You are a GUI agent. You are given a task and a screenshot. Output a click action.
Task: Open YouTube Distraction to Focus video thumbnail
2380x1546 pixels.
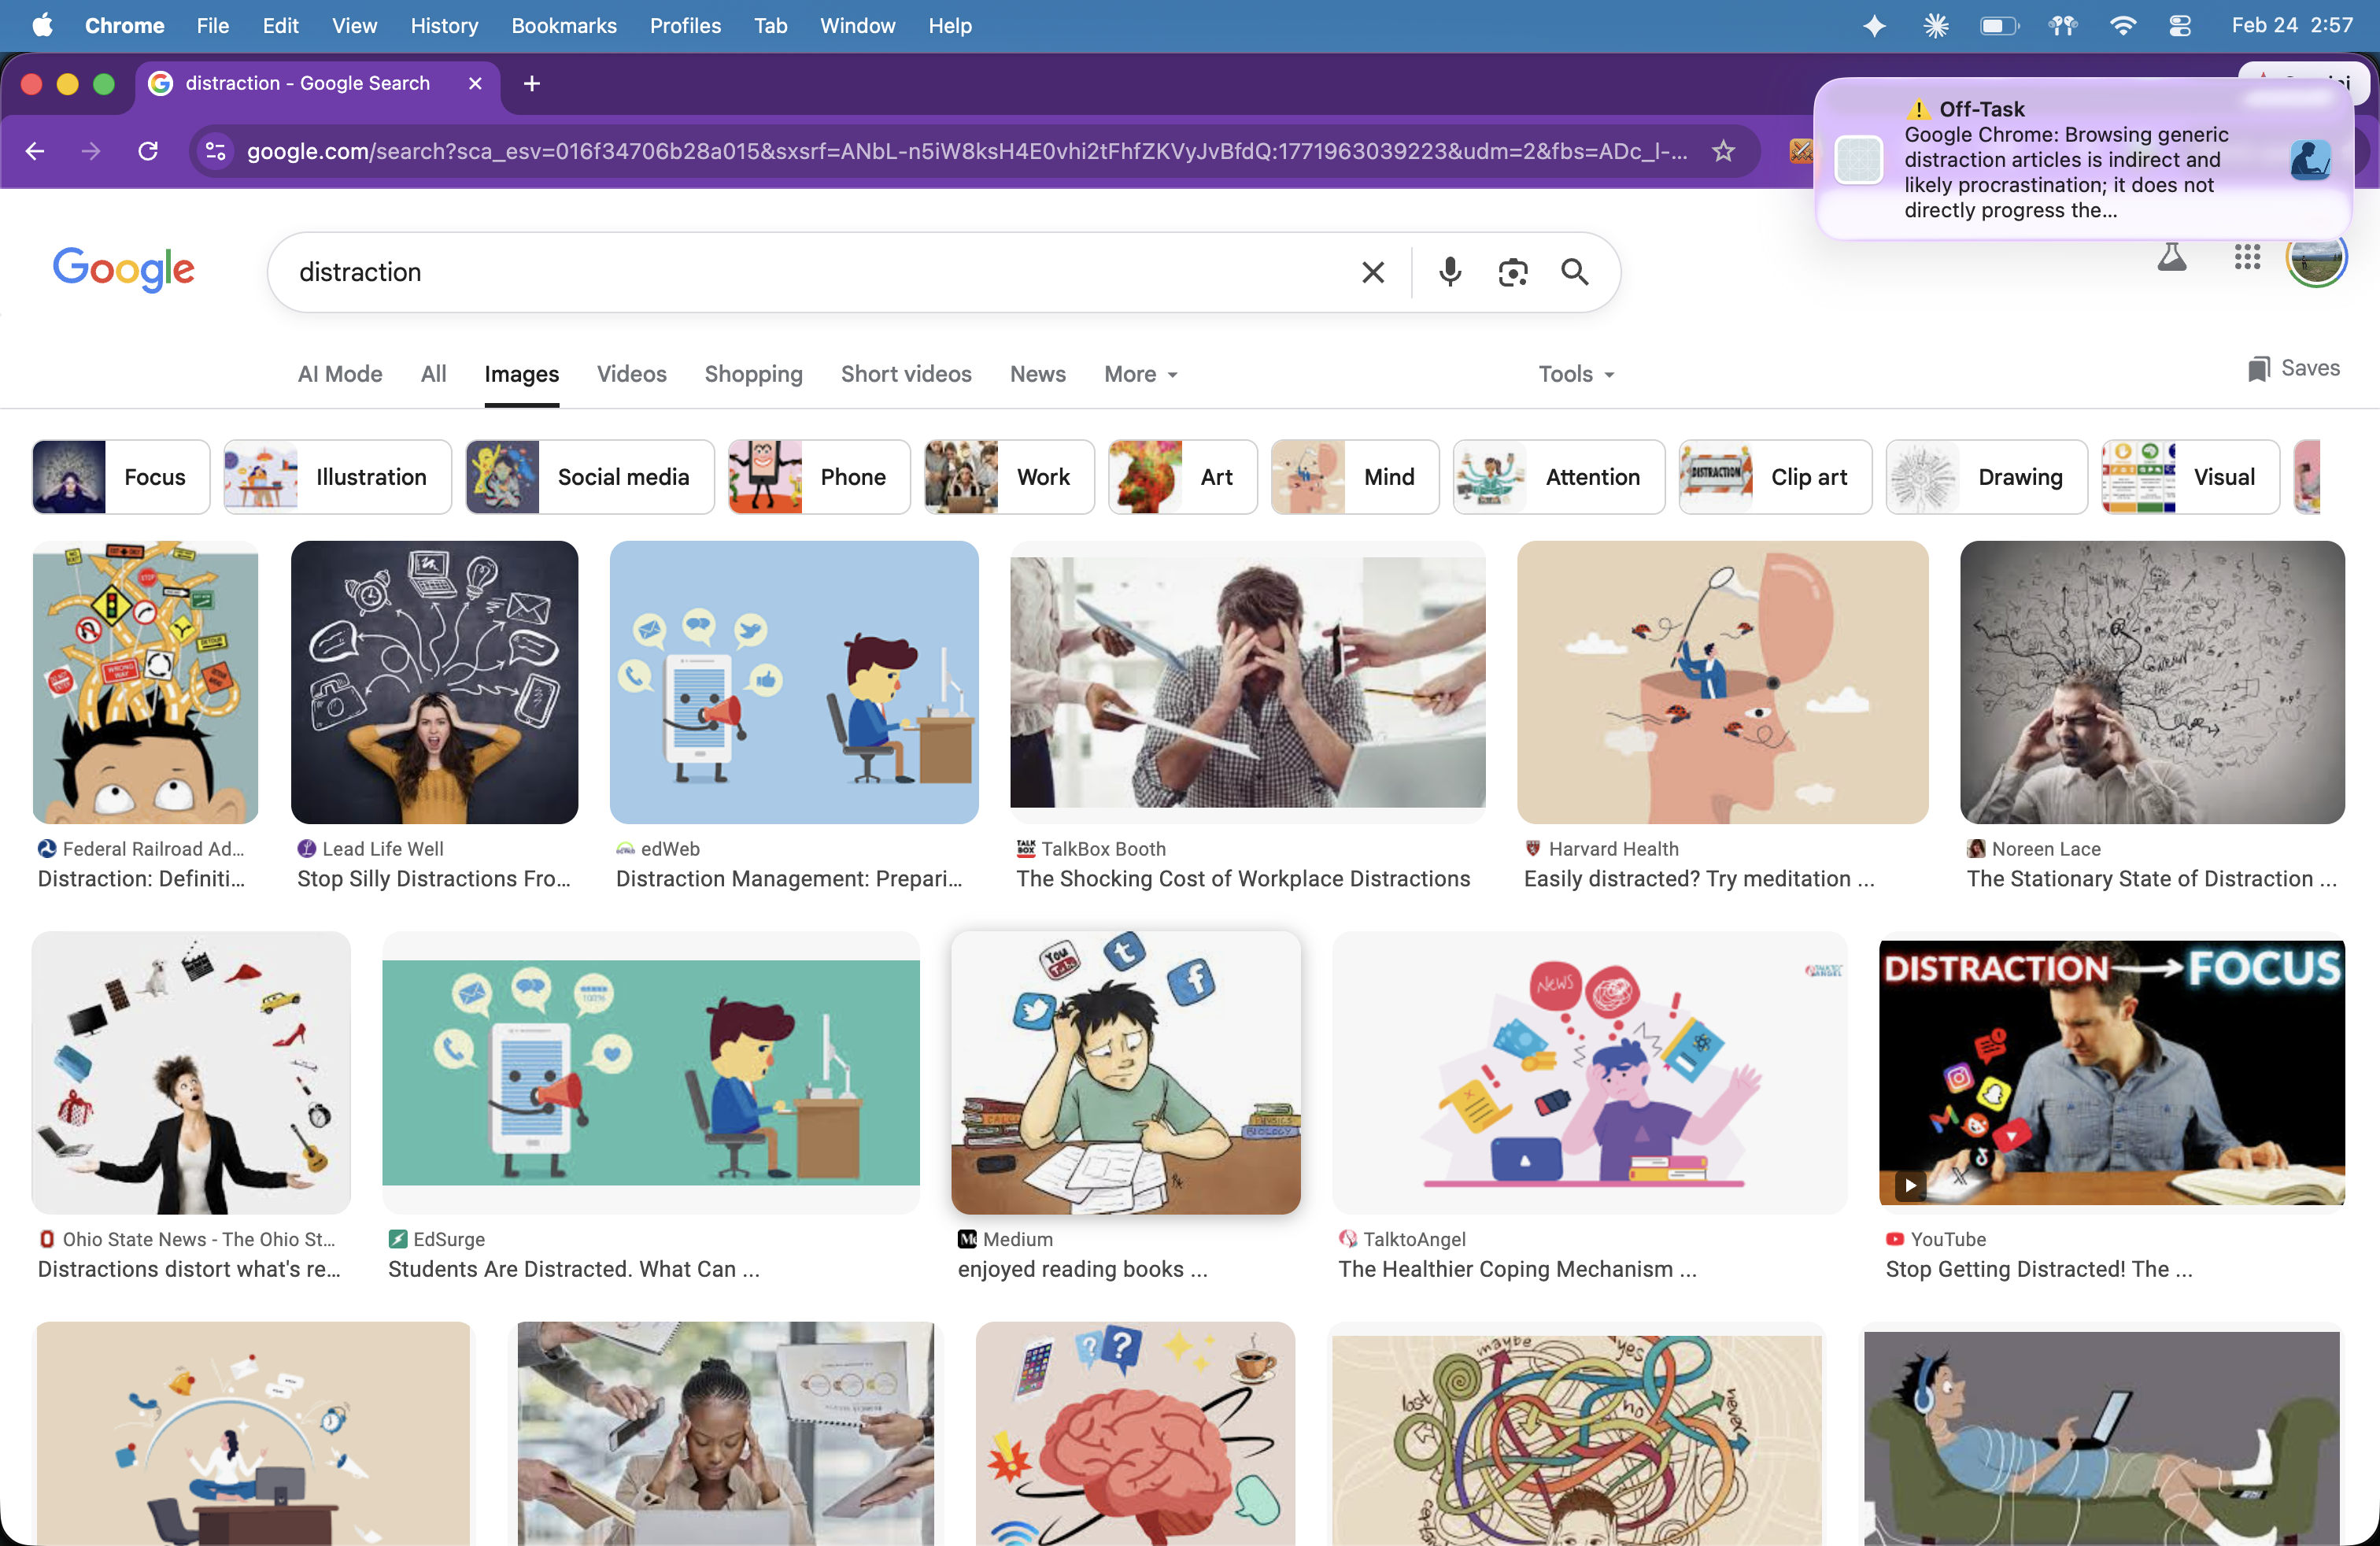click(2110, 1072)
